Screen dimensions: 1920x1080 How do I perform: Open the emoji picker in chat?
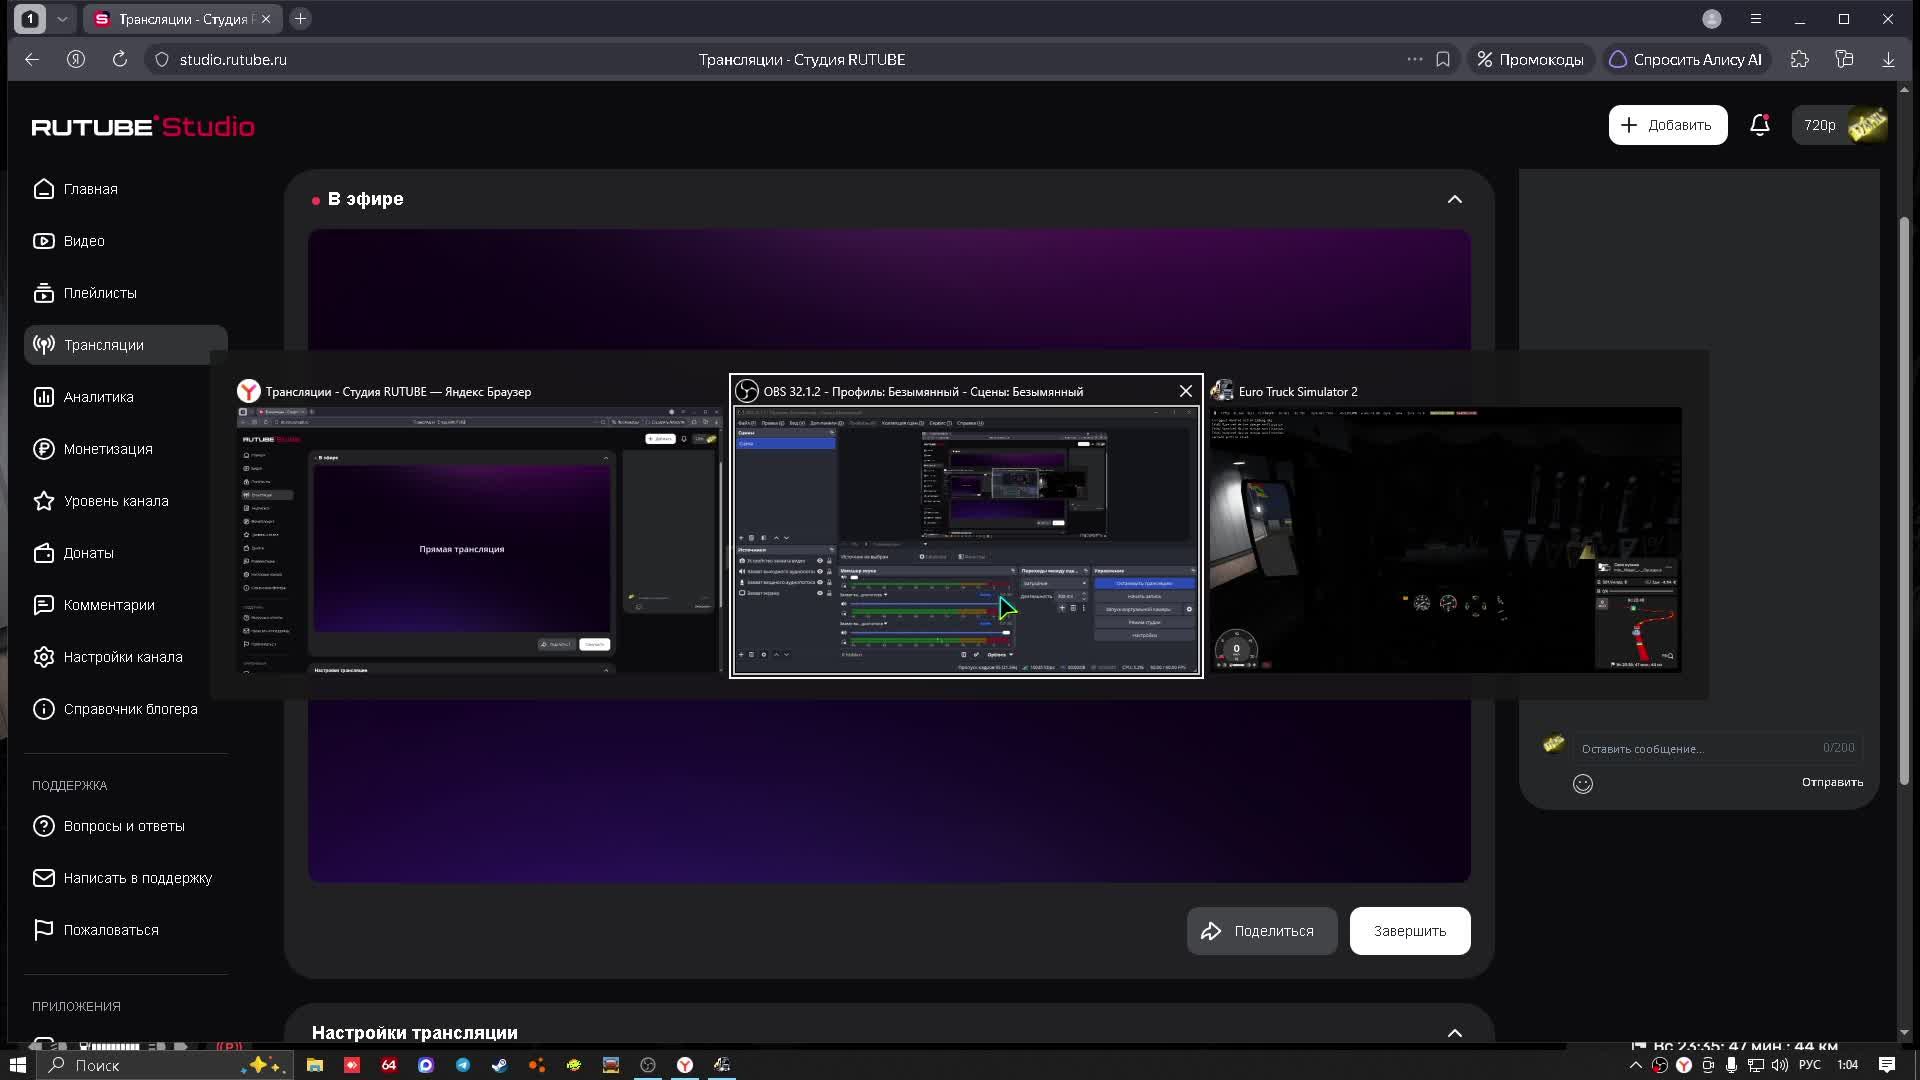coord(1583,784)
